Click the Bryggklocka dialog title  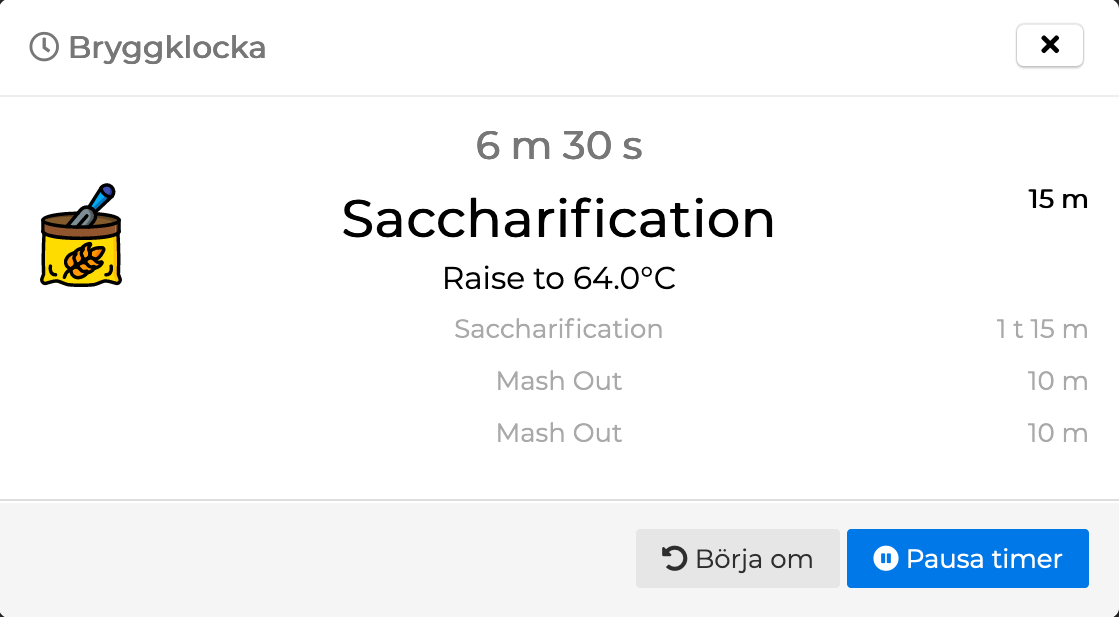[166, 47]
